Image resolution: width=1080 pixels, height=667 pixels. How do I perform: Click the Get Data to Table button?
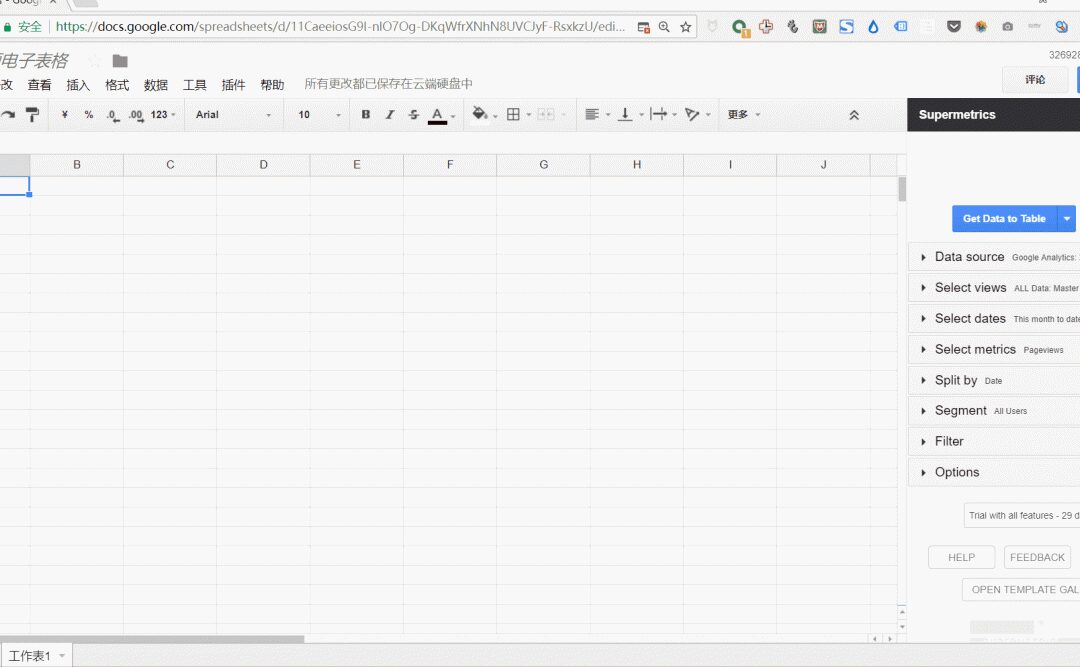click(1004, 218)
